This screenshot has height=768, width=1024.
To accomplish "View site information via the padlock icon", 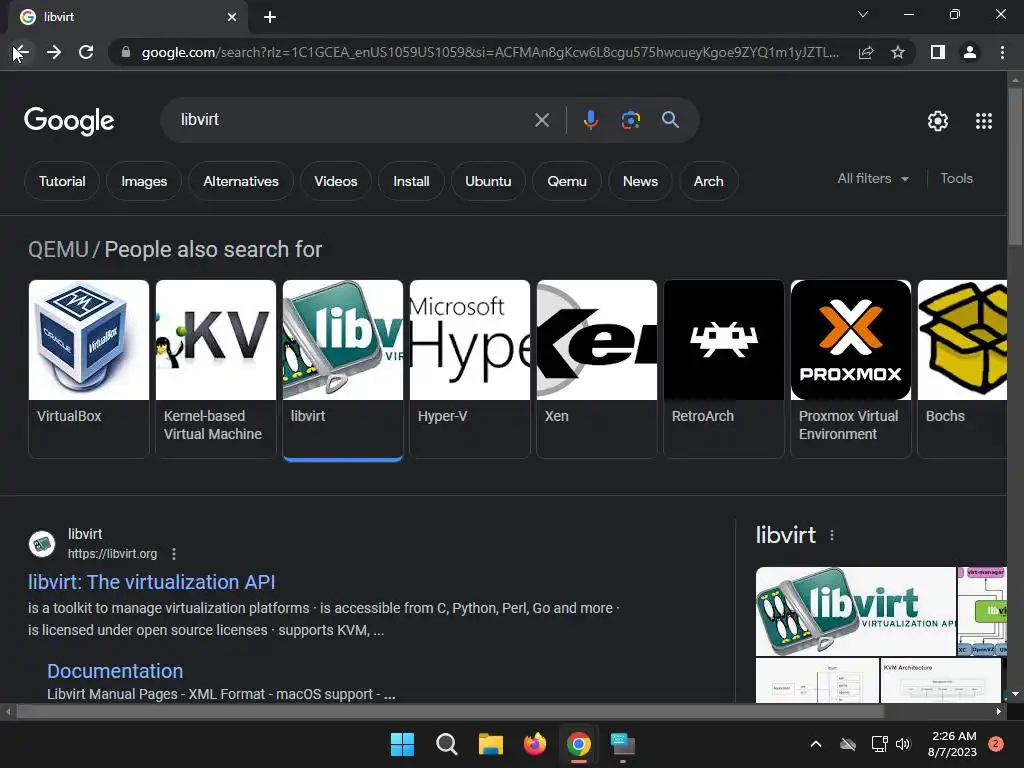I will click(x=126, y=52).
